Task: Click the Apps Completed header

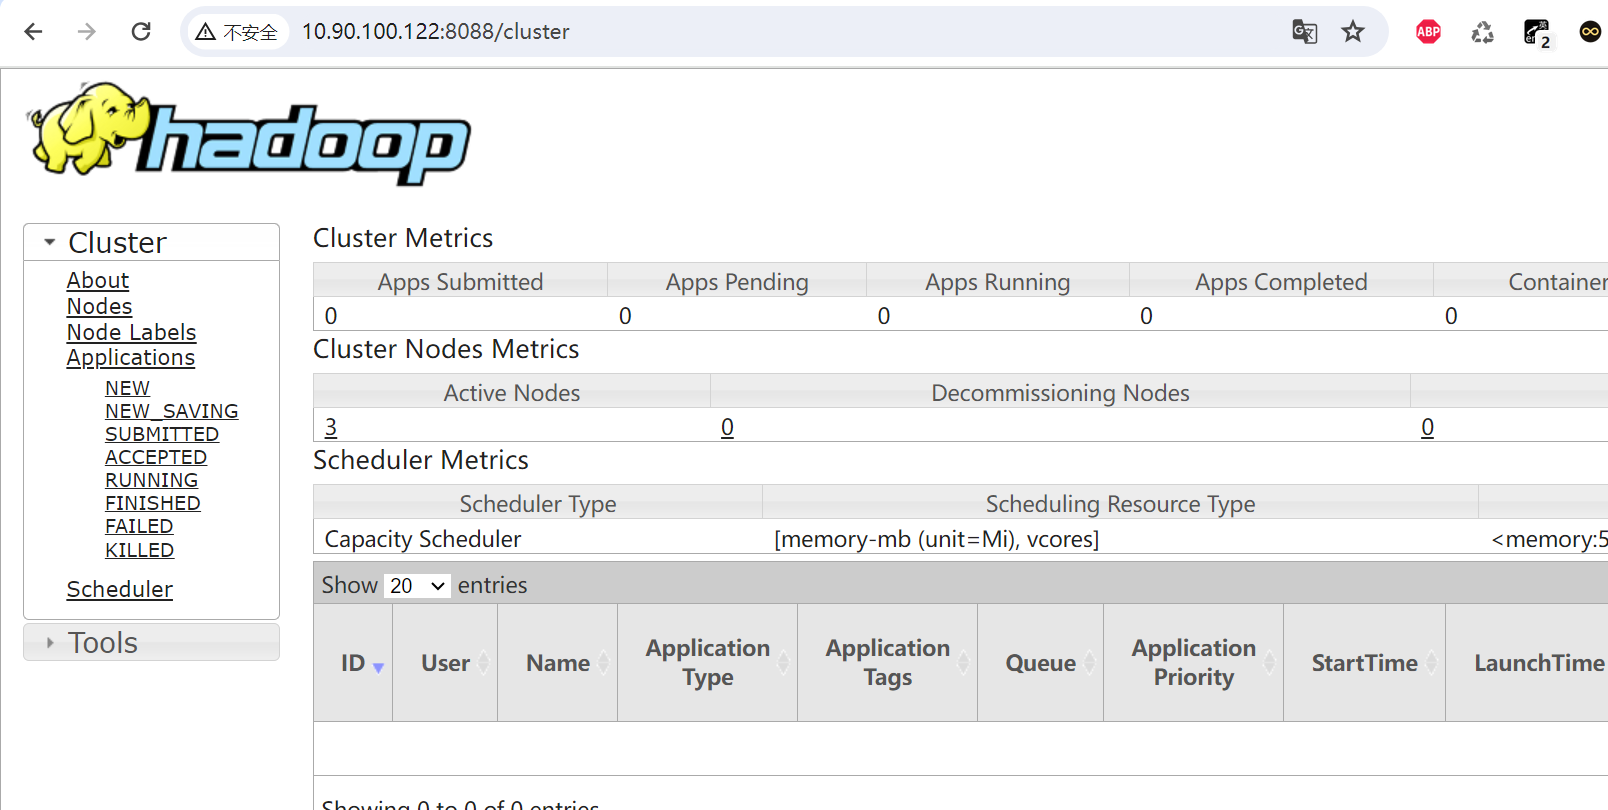Action: coord(1282,282)
